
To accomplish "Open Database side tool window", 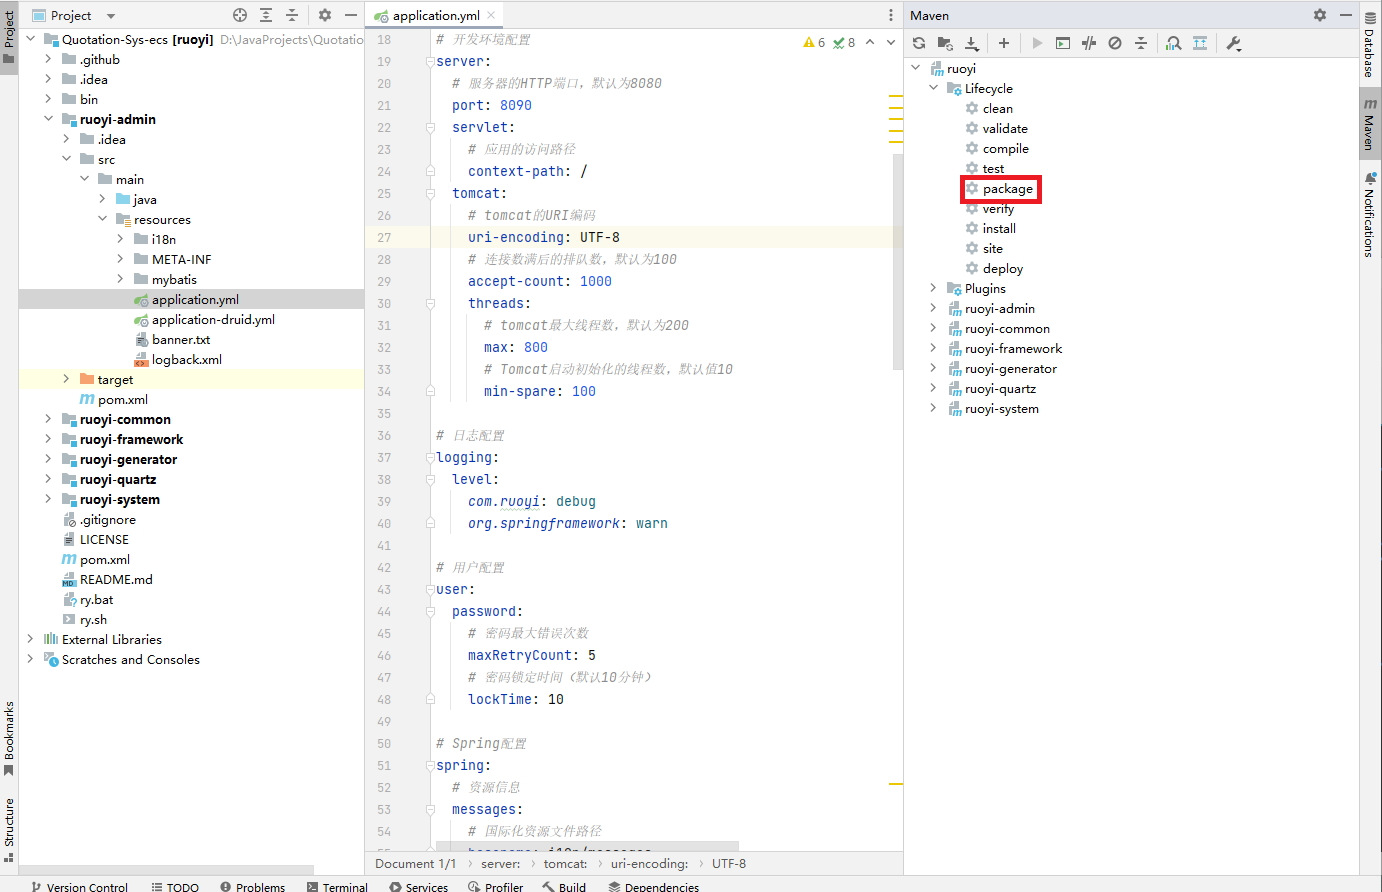I will (1370, 45).
